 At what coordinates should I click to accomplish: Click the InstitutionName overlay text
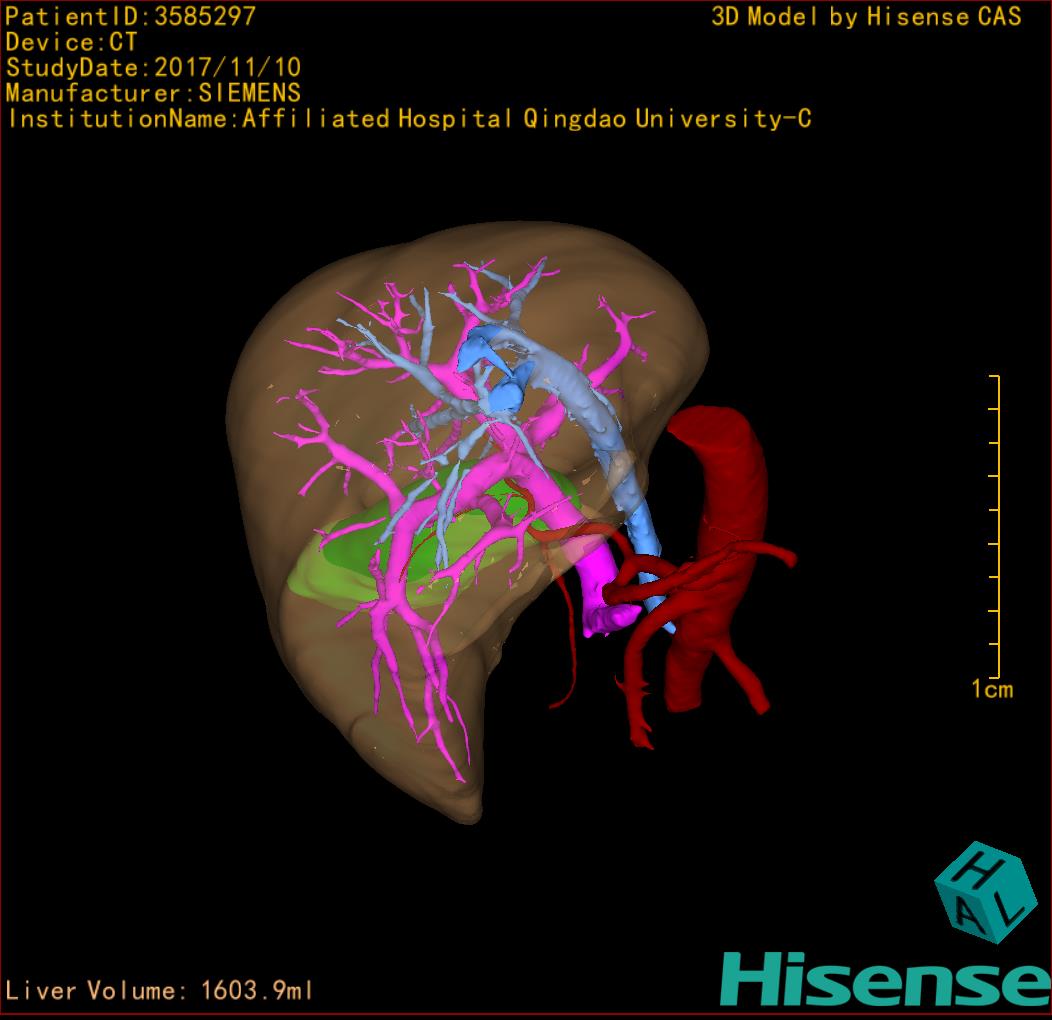pyautogui.click(x=408, y=119)
